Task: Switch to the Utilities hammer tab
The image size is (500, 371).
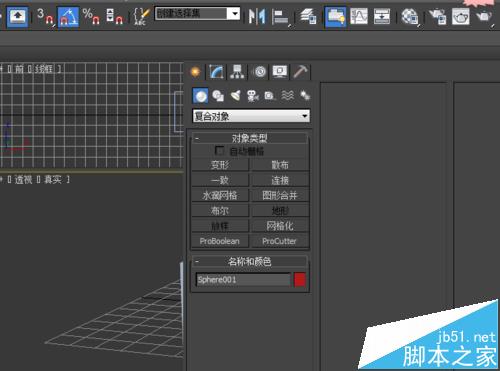Action: [300, 72]
